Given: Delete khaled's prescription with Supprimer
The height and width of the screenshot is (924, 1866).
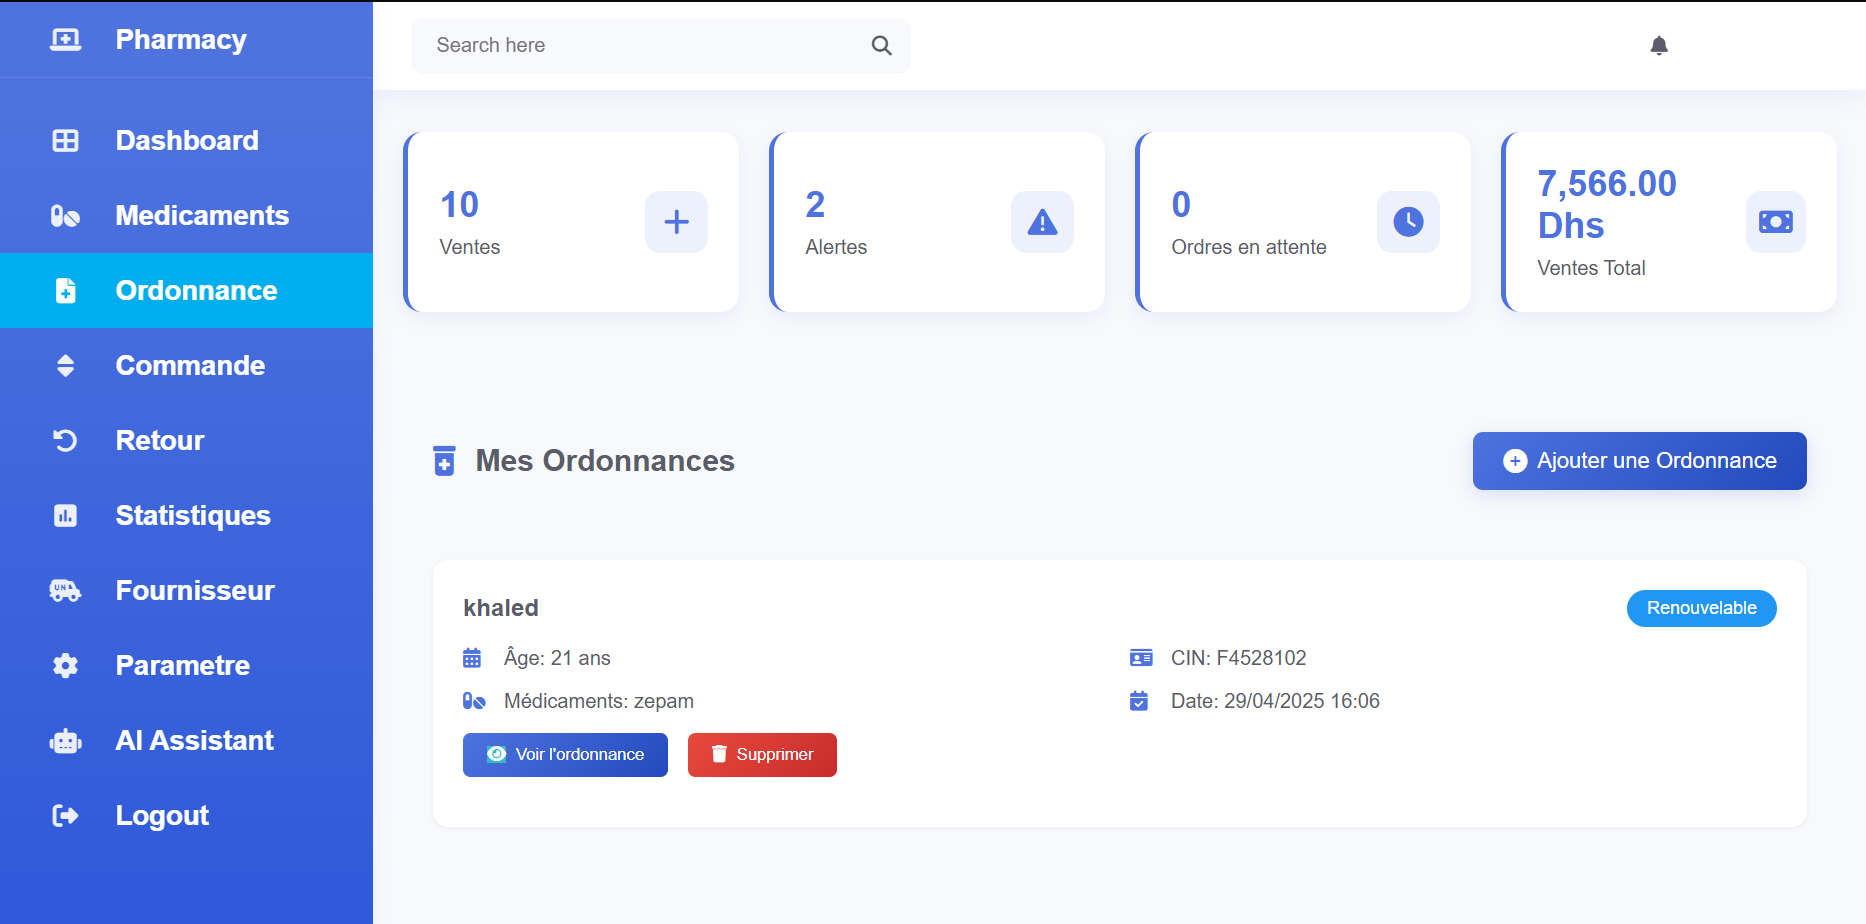Looking at the screenshot, I should click(x=762, y=755).
